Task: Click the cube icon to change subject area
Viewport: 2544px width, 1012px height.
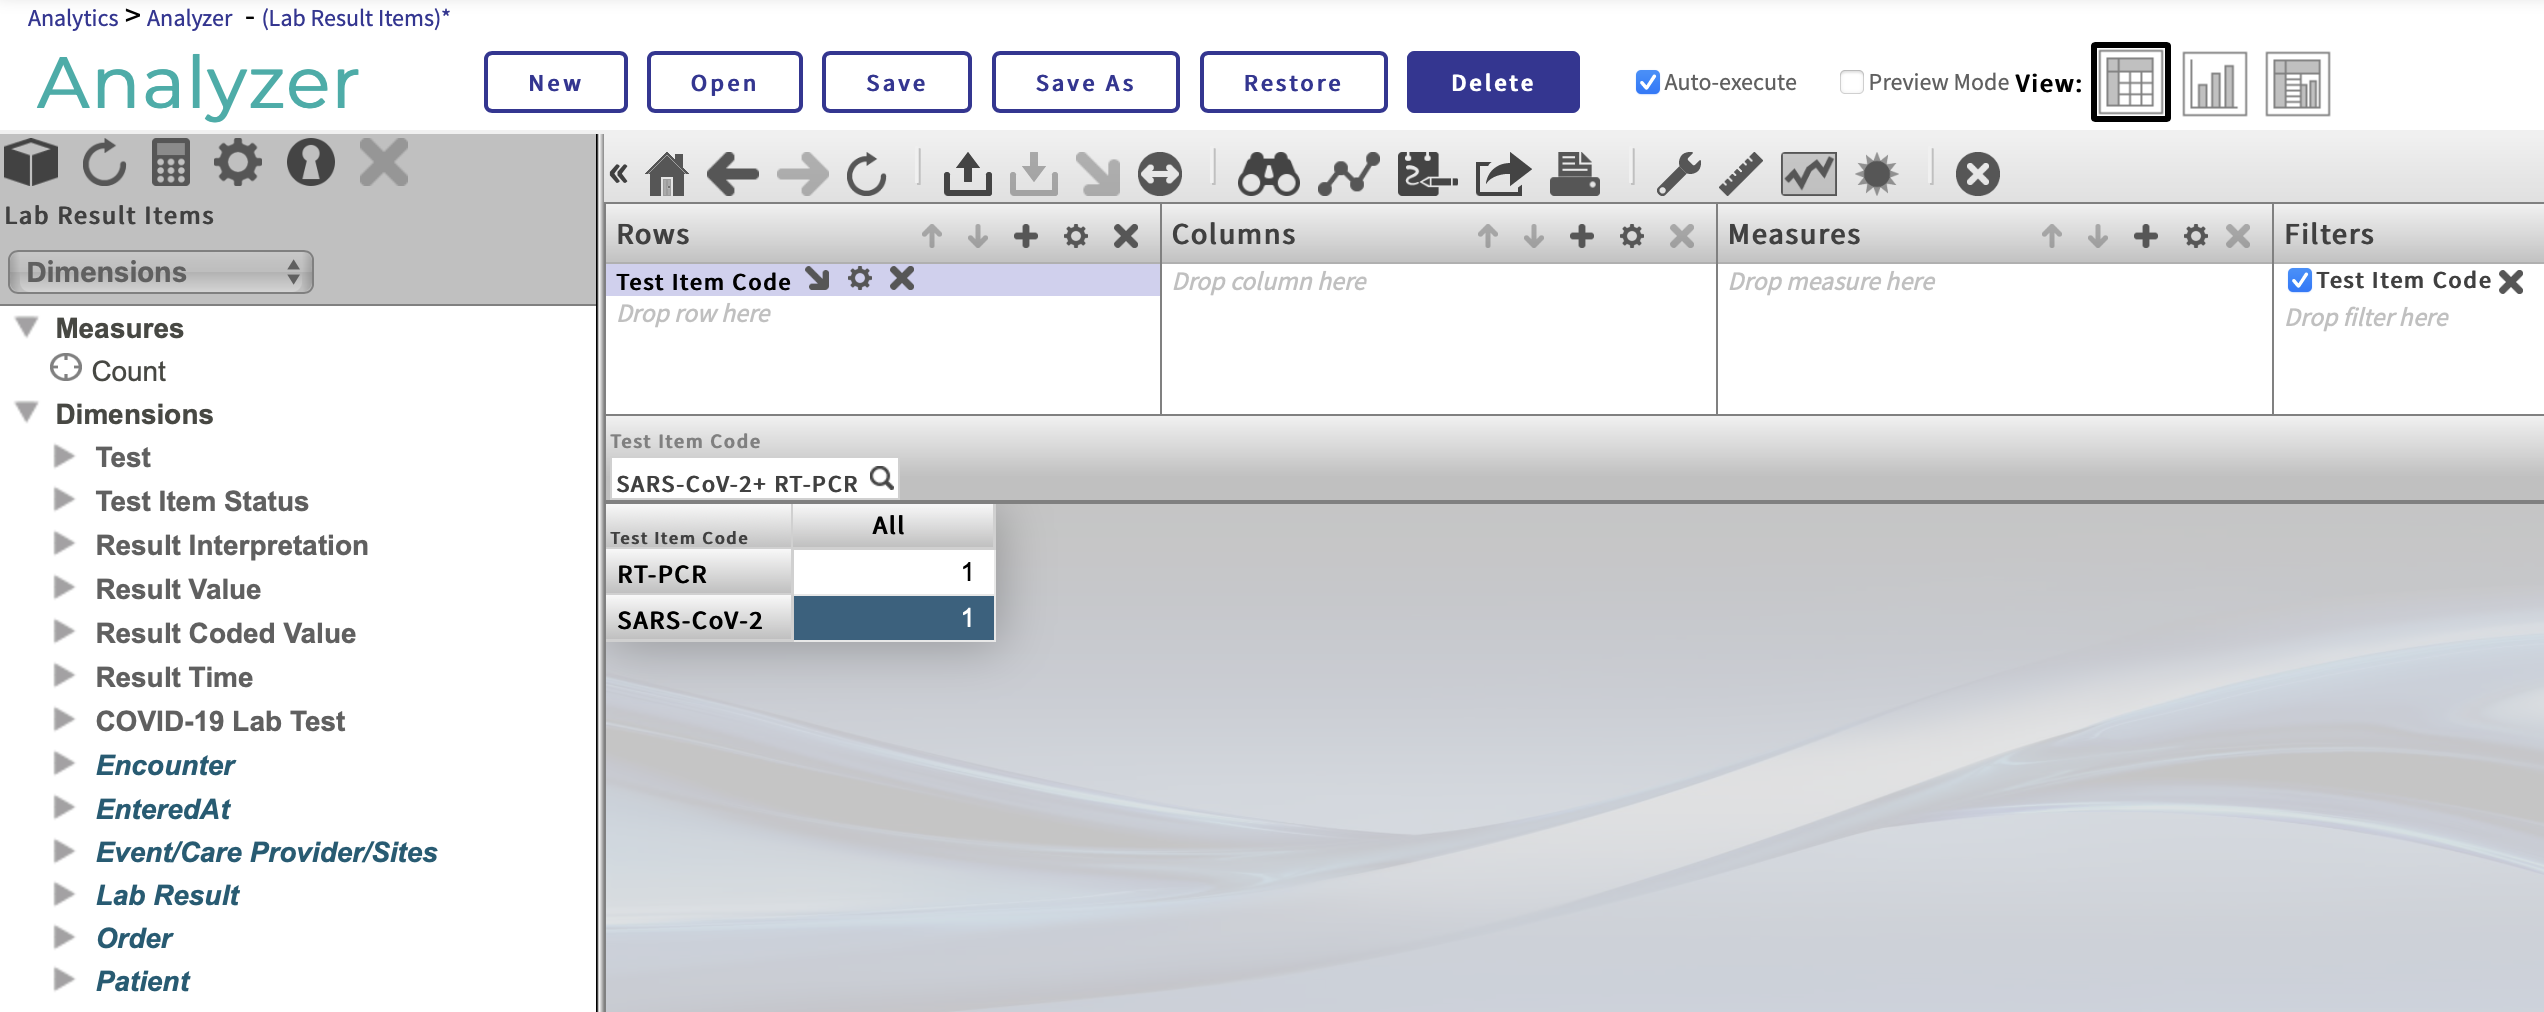Action: tap(32, 163)
